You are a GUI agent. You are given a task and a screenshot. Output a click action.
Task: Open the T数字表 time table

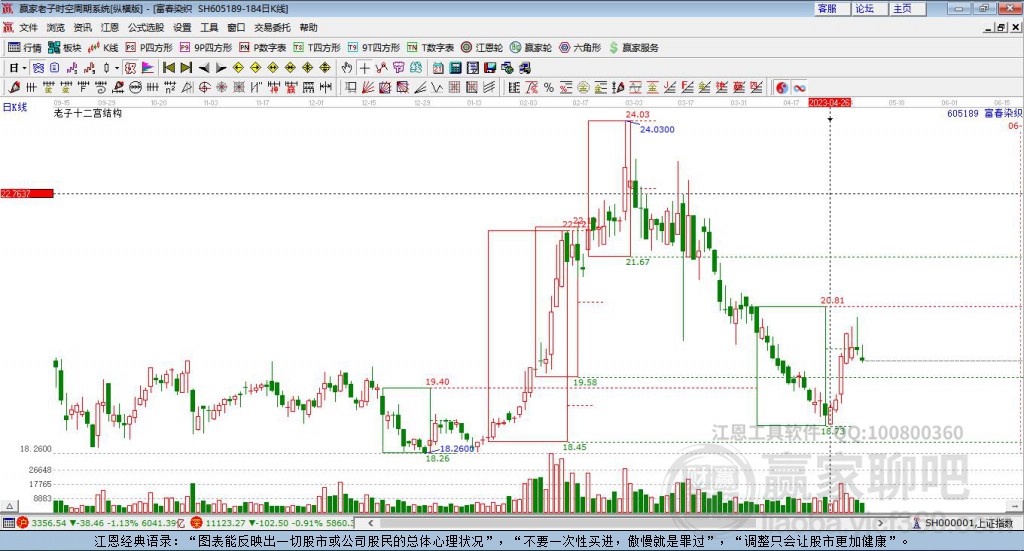[x=430, y=48]
